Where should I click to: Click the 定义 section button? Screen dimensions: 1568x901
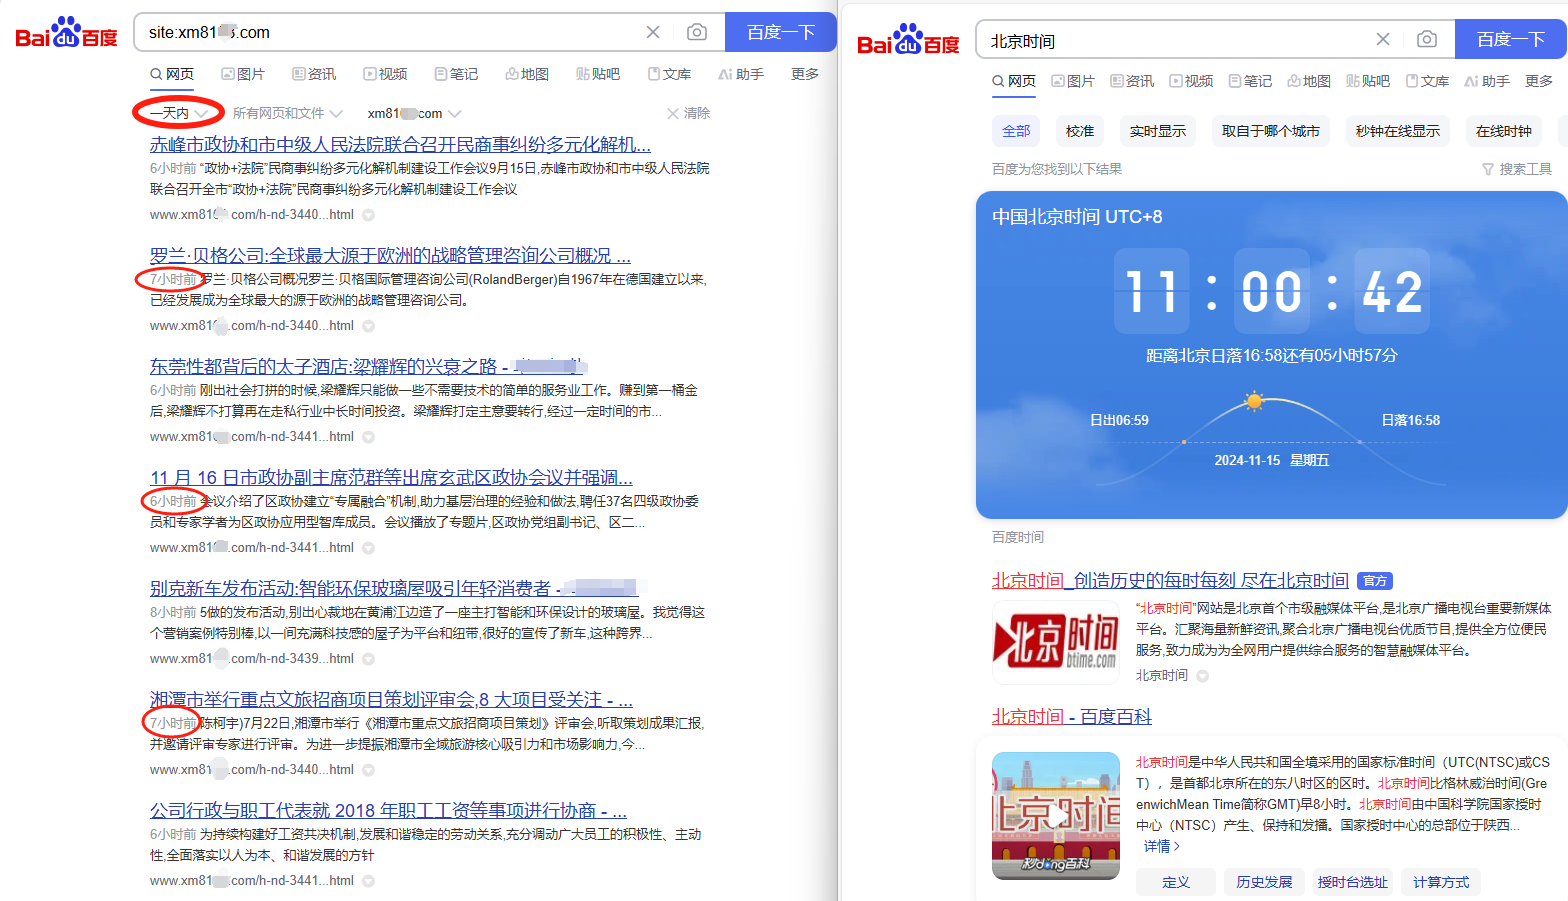1176,882
